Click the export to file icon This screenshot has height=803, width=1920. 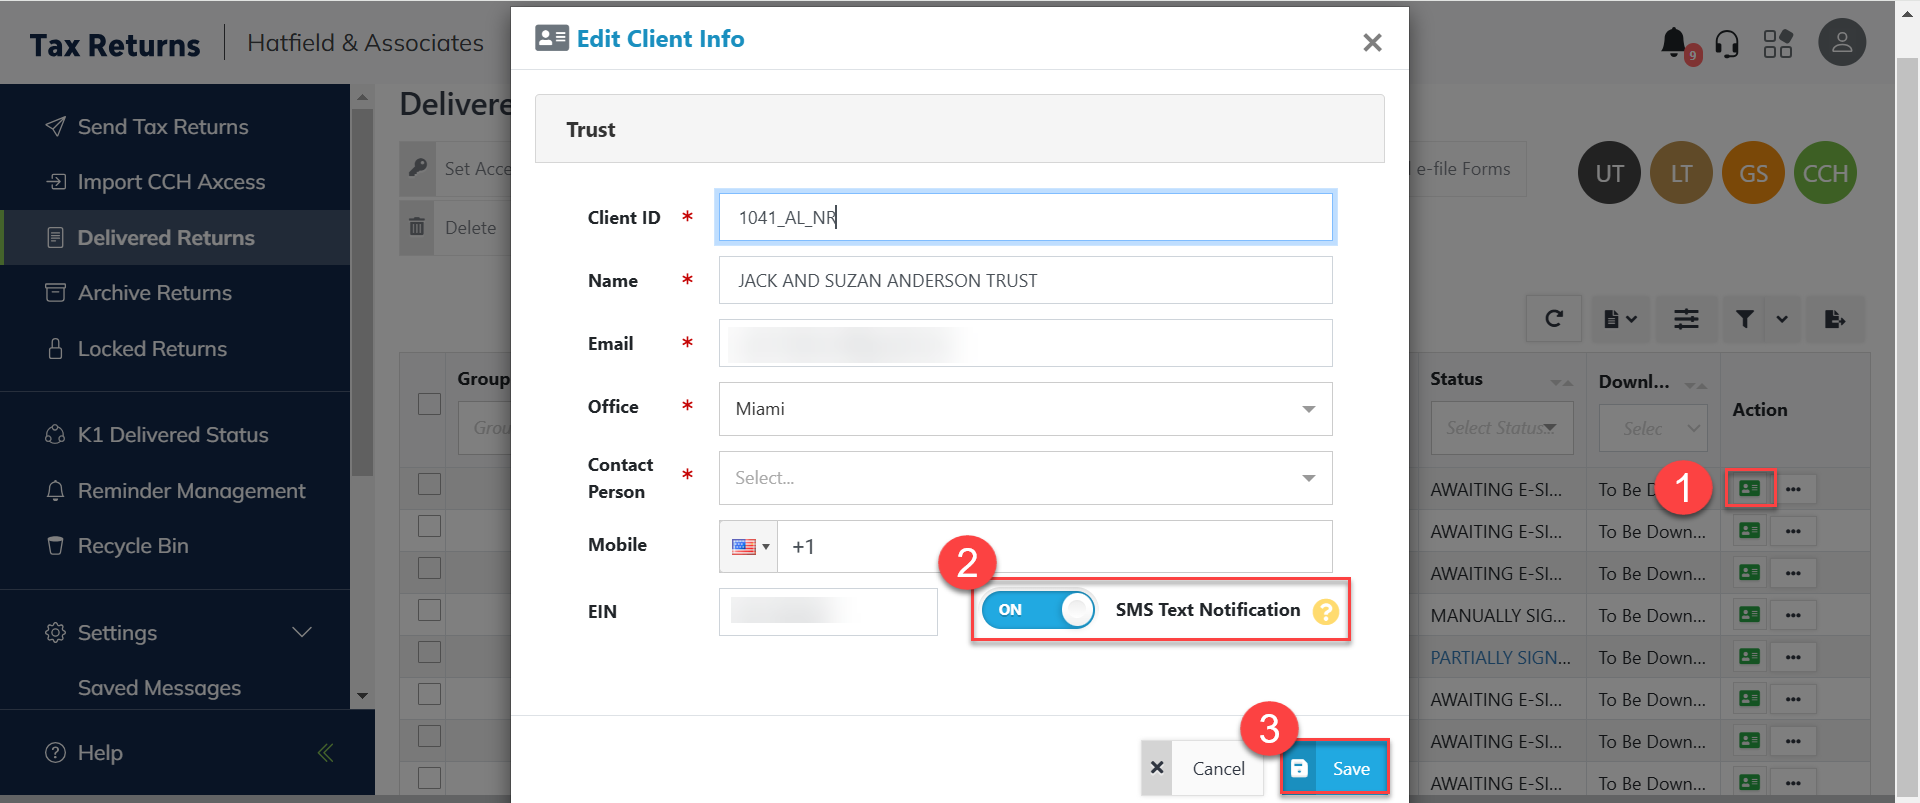(1834, 319)
